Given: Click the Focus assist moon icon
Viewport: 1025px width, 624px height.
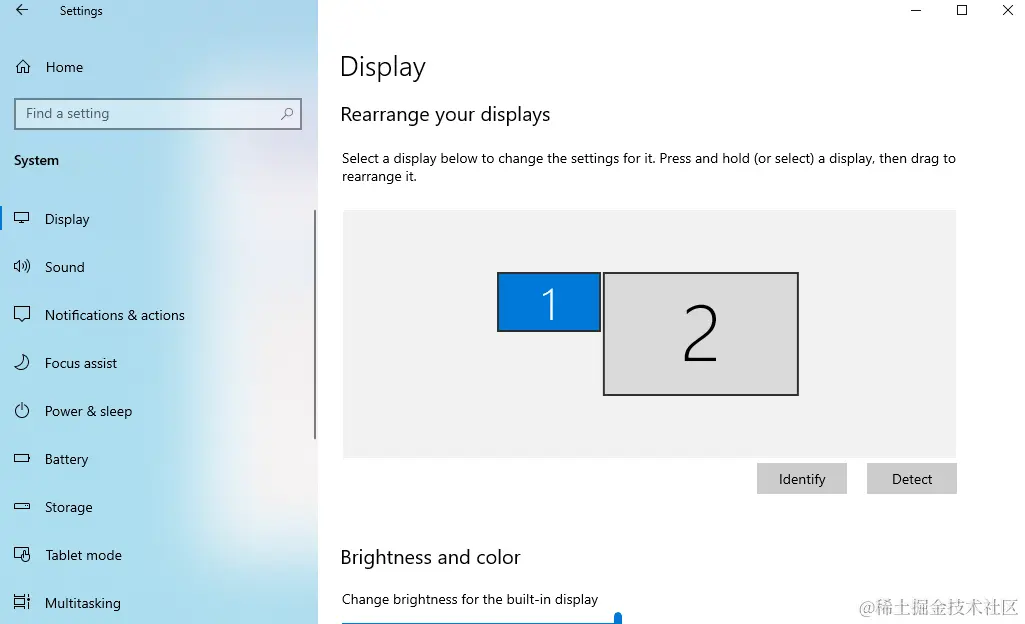Looking at the screenshot, I should [x=22, y=362].
